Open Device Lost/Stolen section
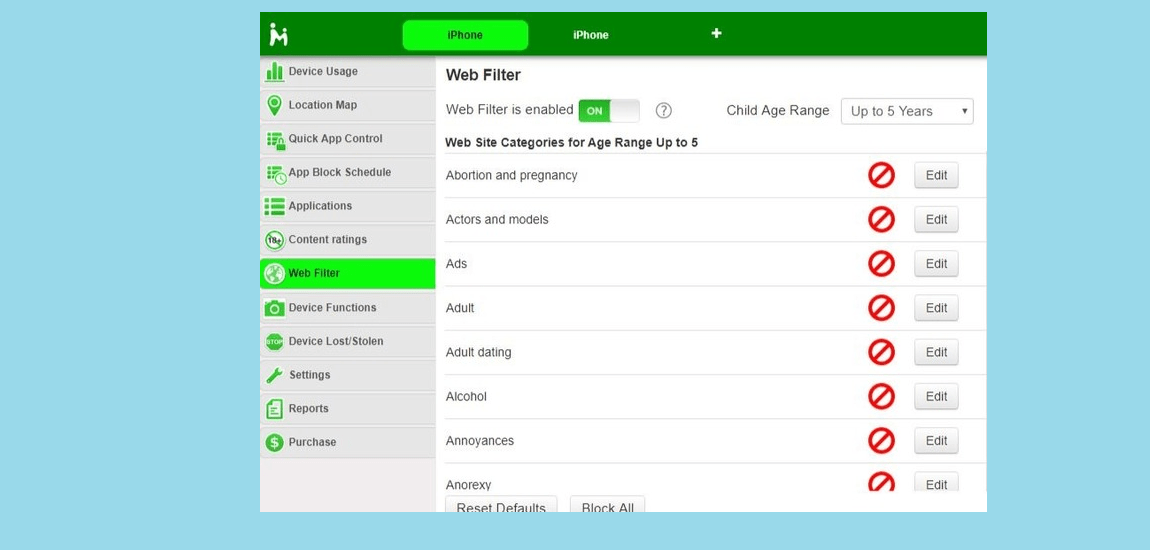The width and height of the screenshot is (1150, 550). point(348,342)
